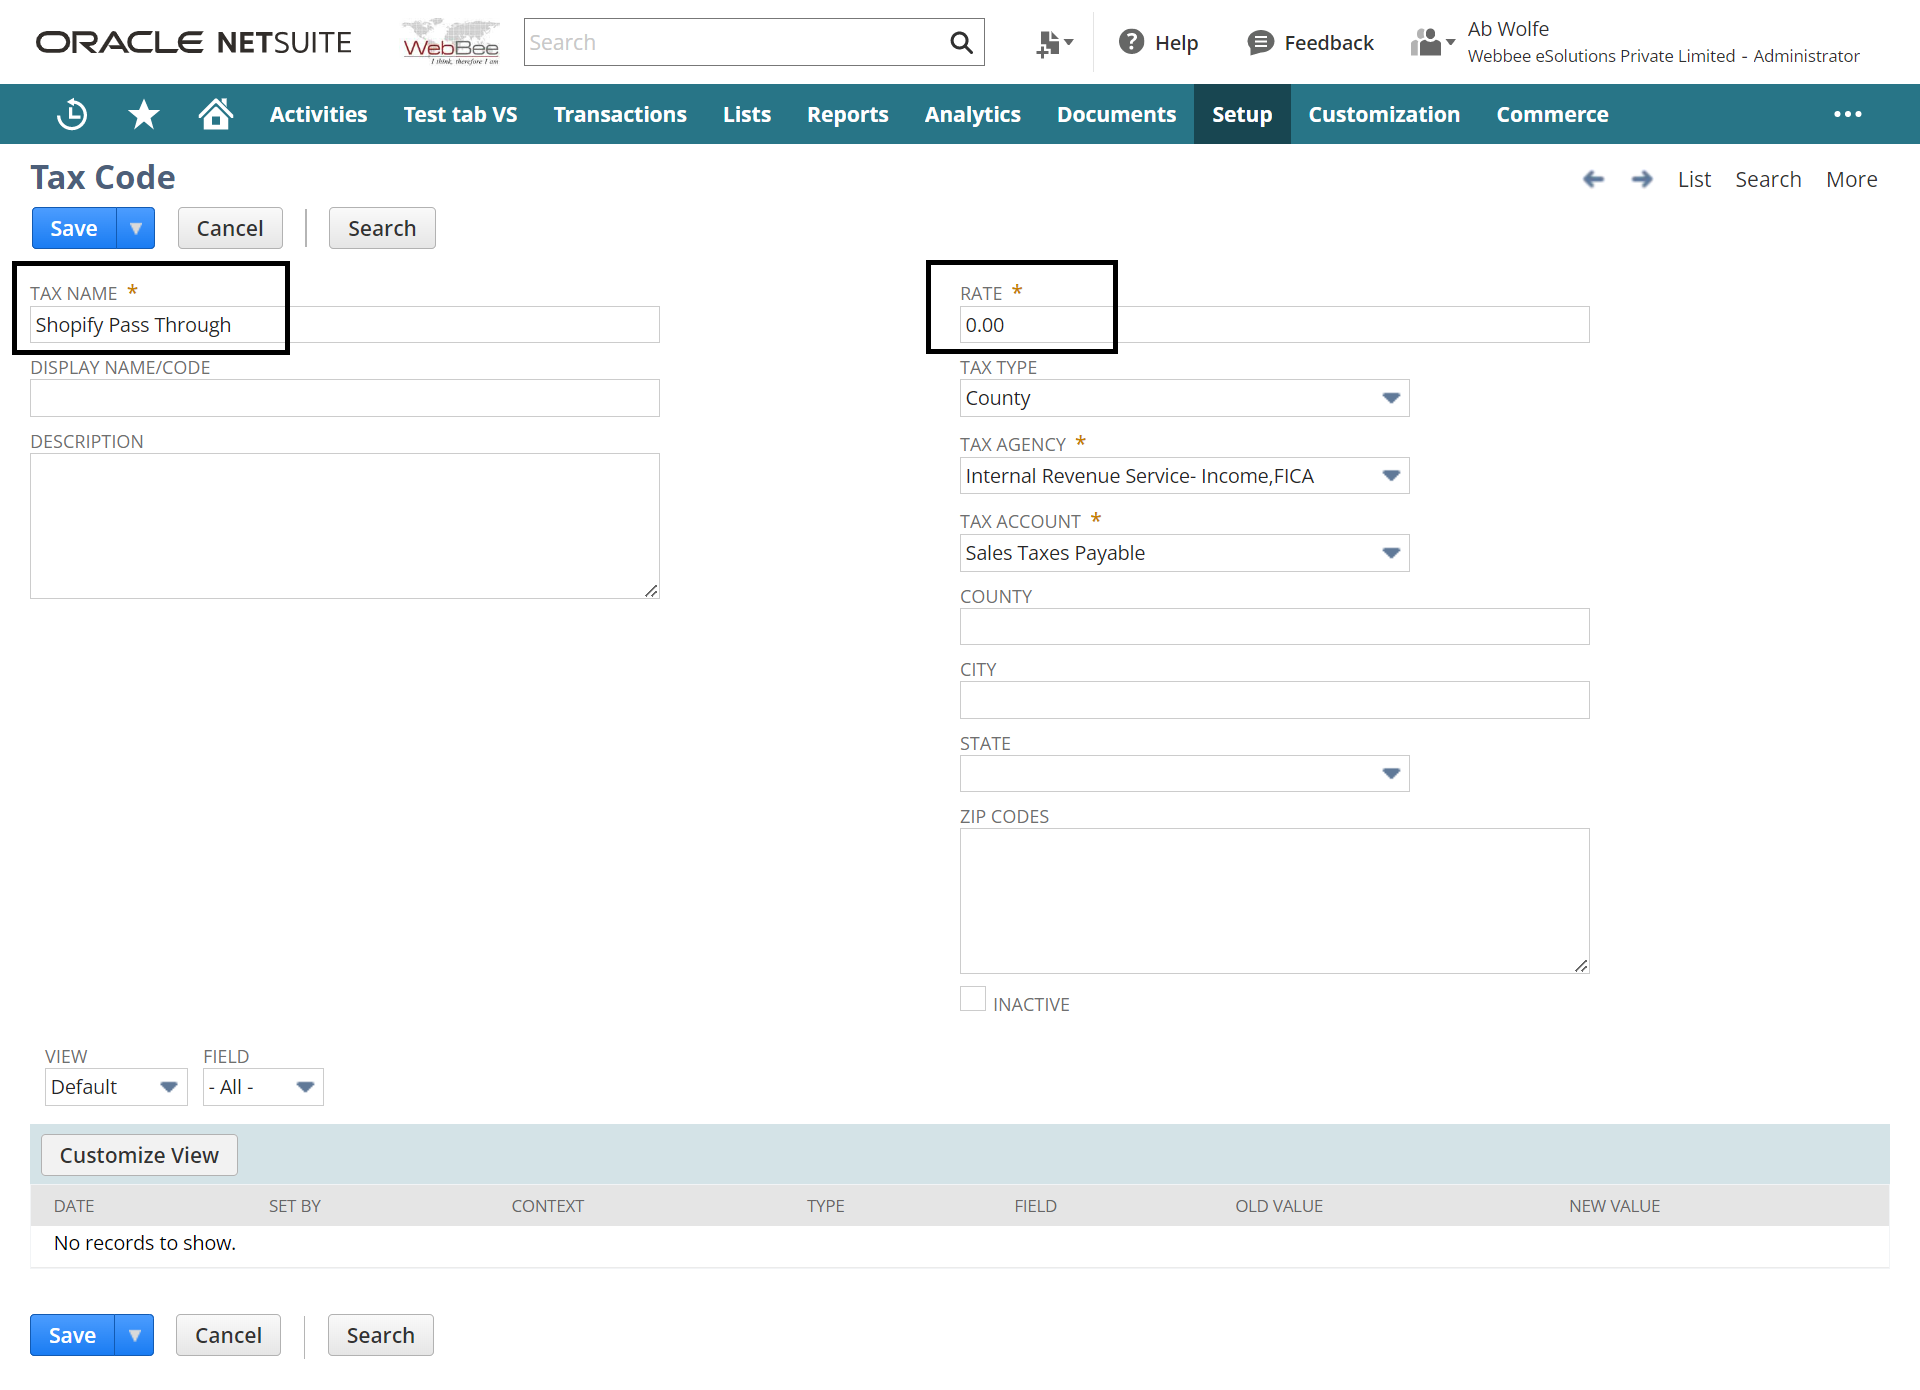The width and height of the screenshot is (1920, 1390).
Task: Click the Help question mark icon
Action: coord(1131,42)
